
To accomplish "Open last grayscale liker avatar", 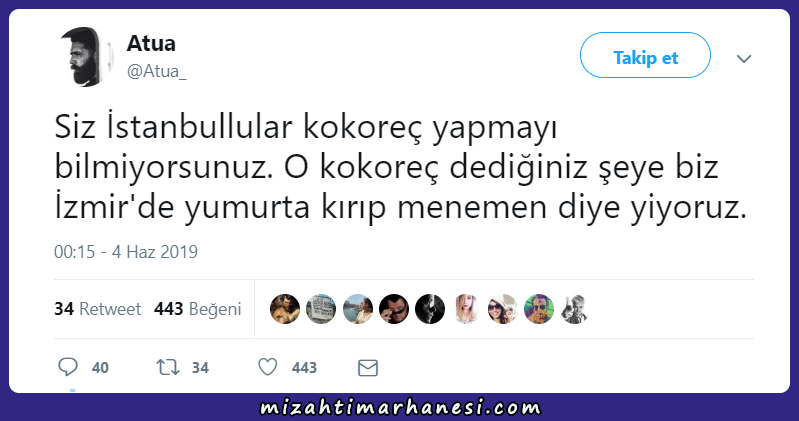I will pyautogui.click(x=575, y=309).
